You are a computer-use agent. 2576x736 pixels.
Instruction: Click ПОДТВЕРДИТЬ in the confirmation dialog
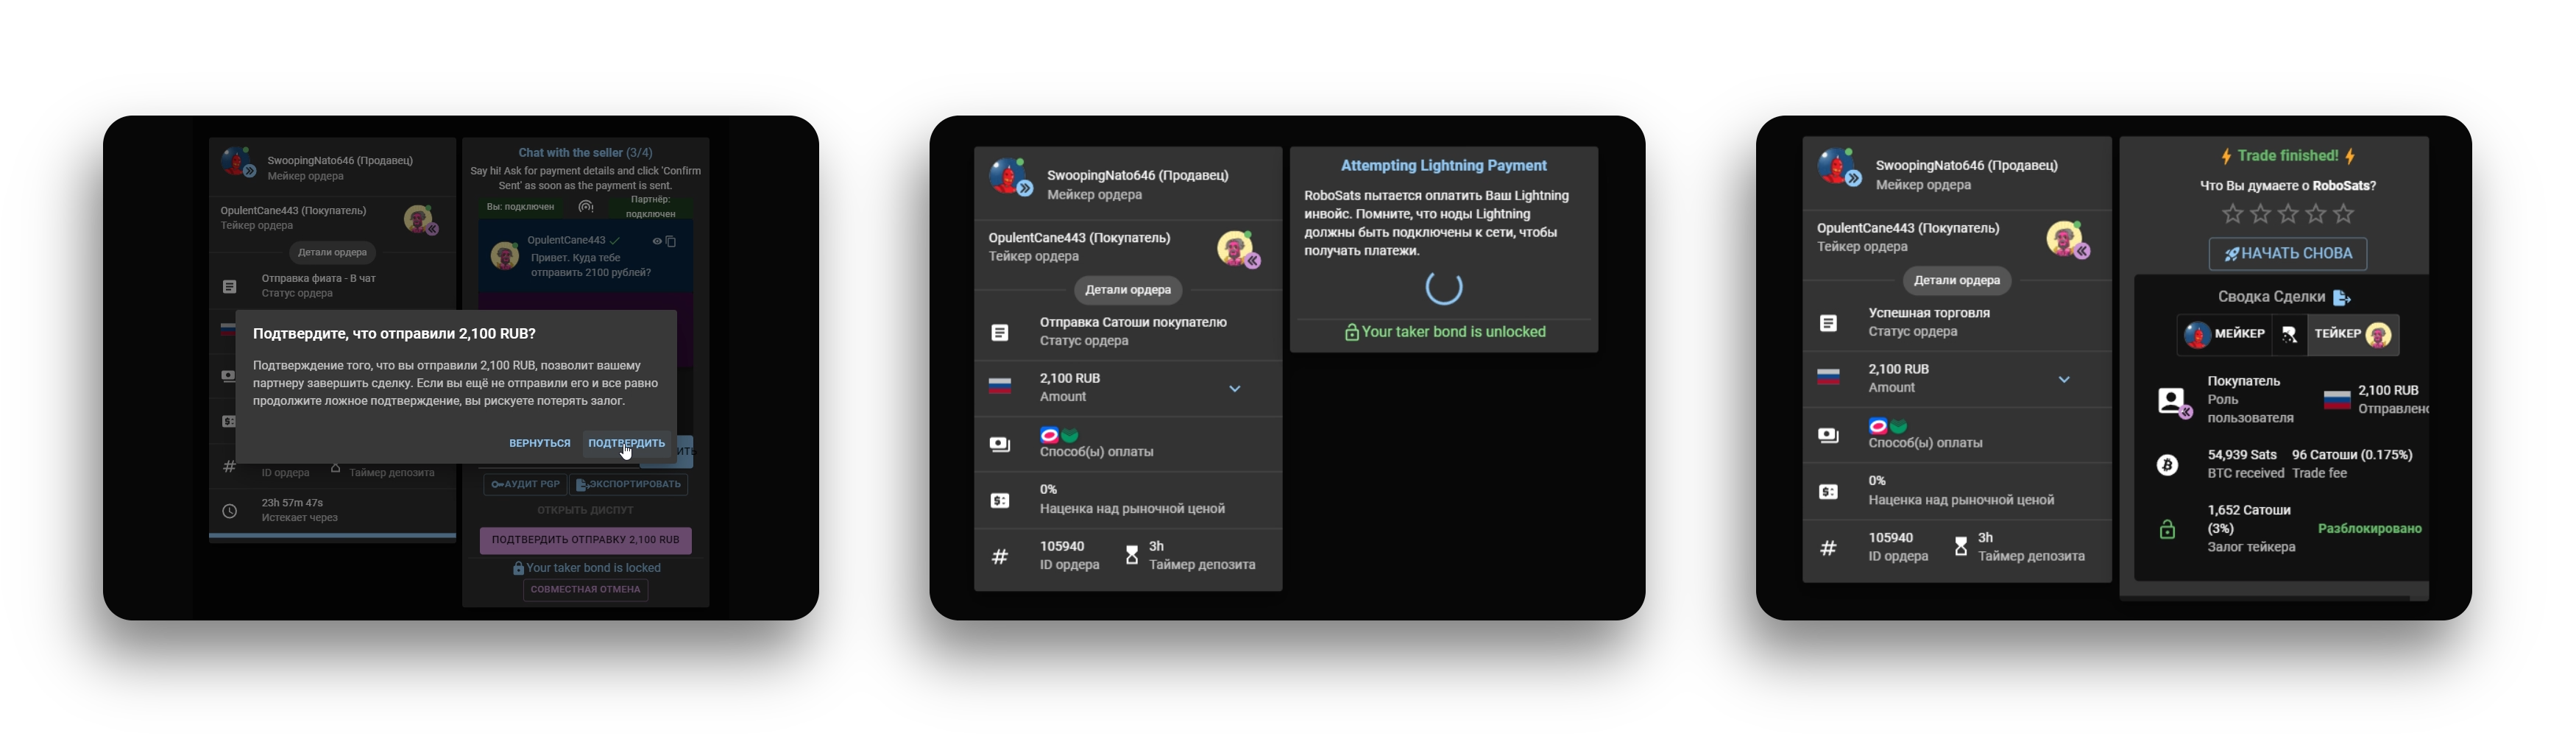(626, 443)
